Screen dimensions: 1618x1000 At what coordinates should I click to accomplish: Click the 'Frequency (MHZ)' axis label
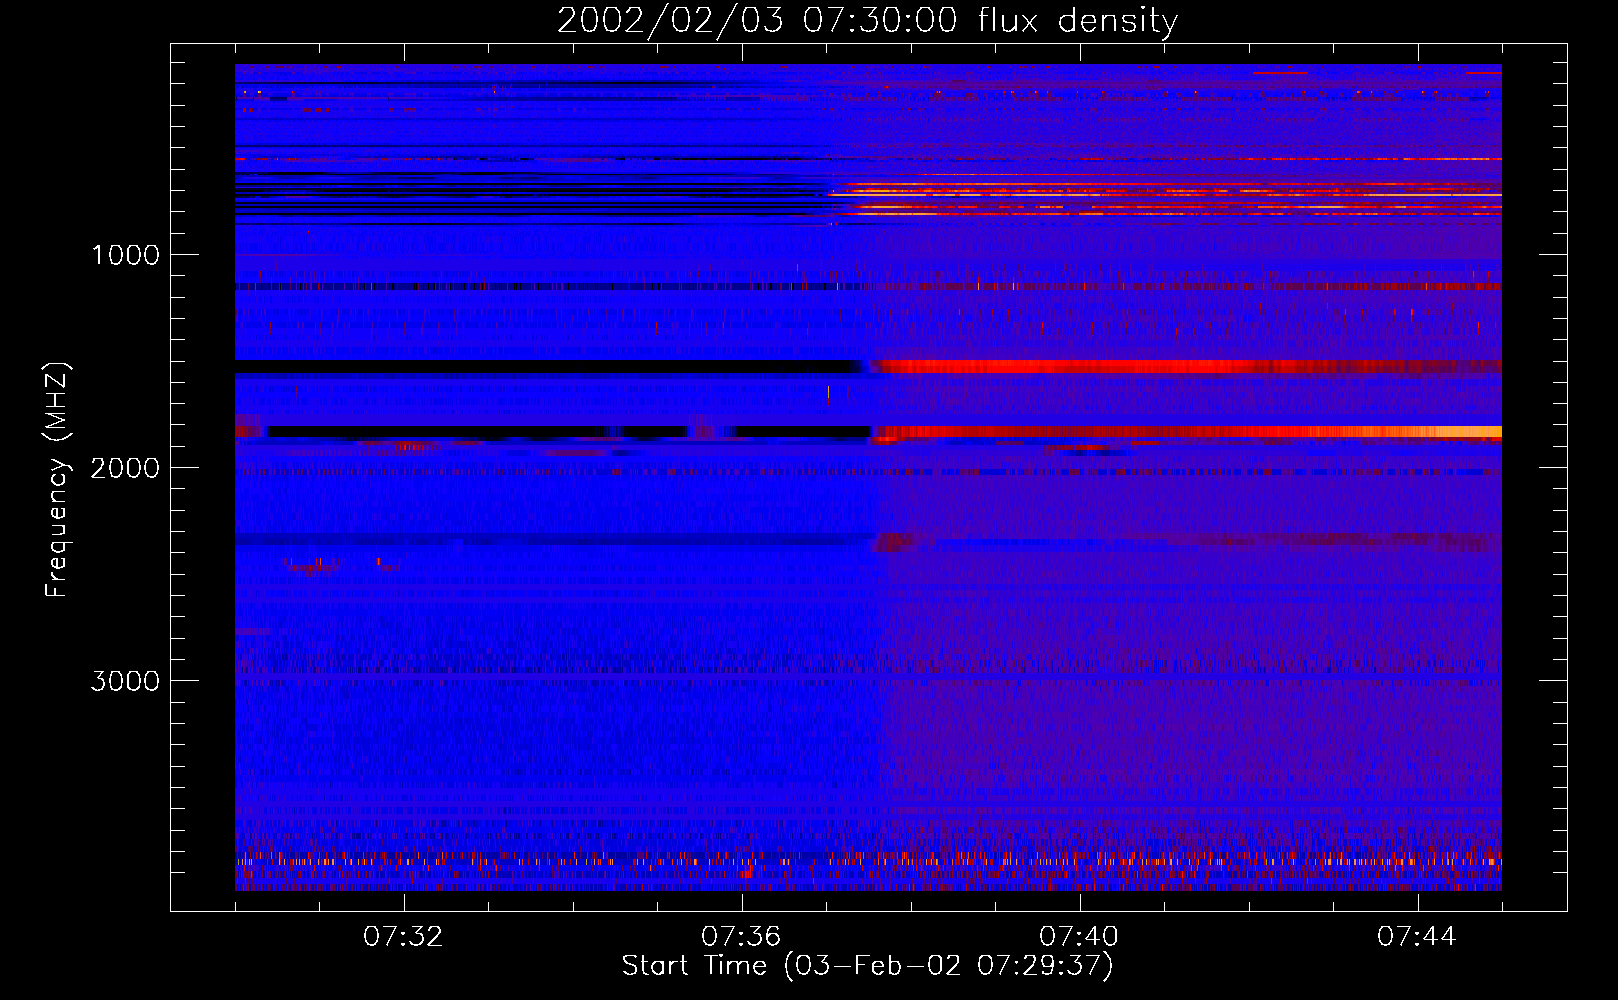tap(57, 480)
